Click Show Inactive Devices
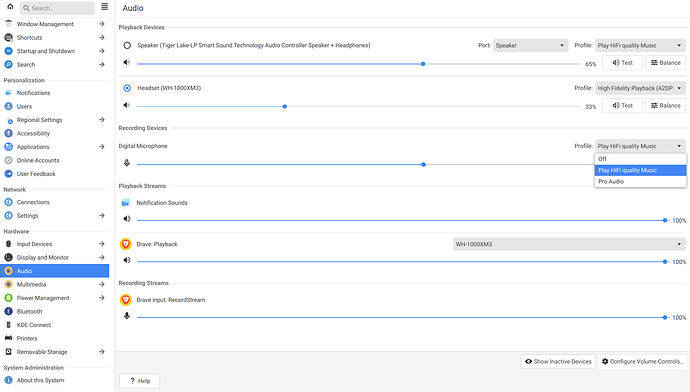The width and height of the screenshot is (690, 392). (558, 362)
